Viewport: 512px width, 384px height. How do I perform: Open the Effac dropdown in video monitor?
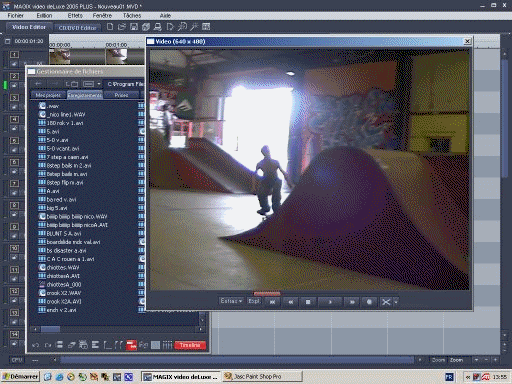coord(231,301)
